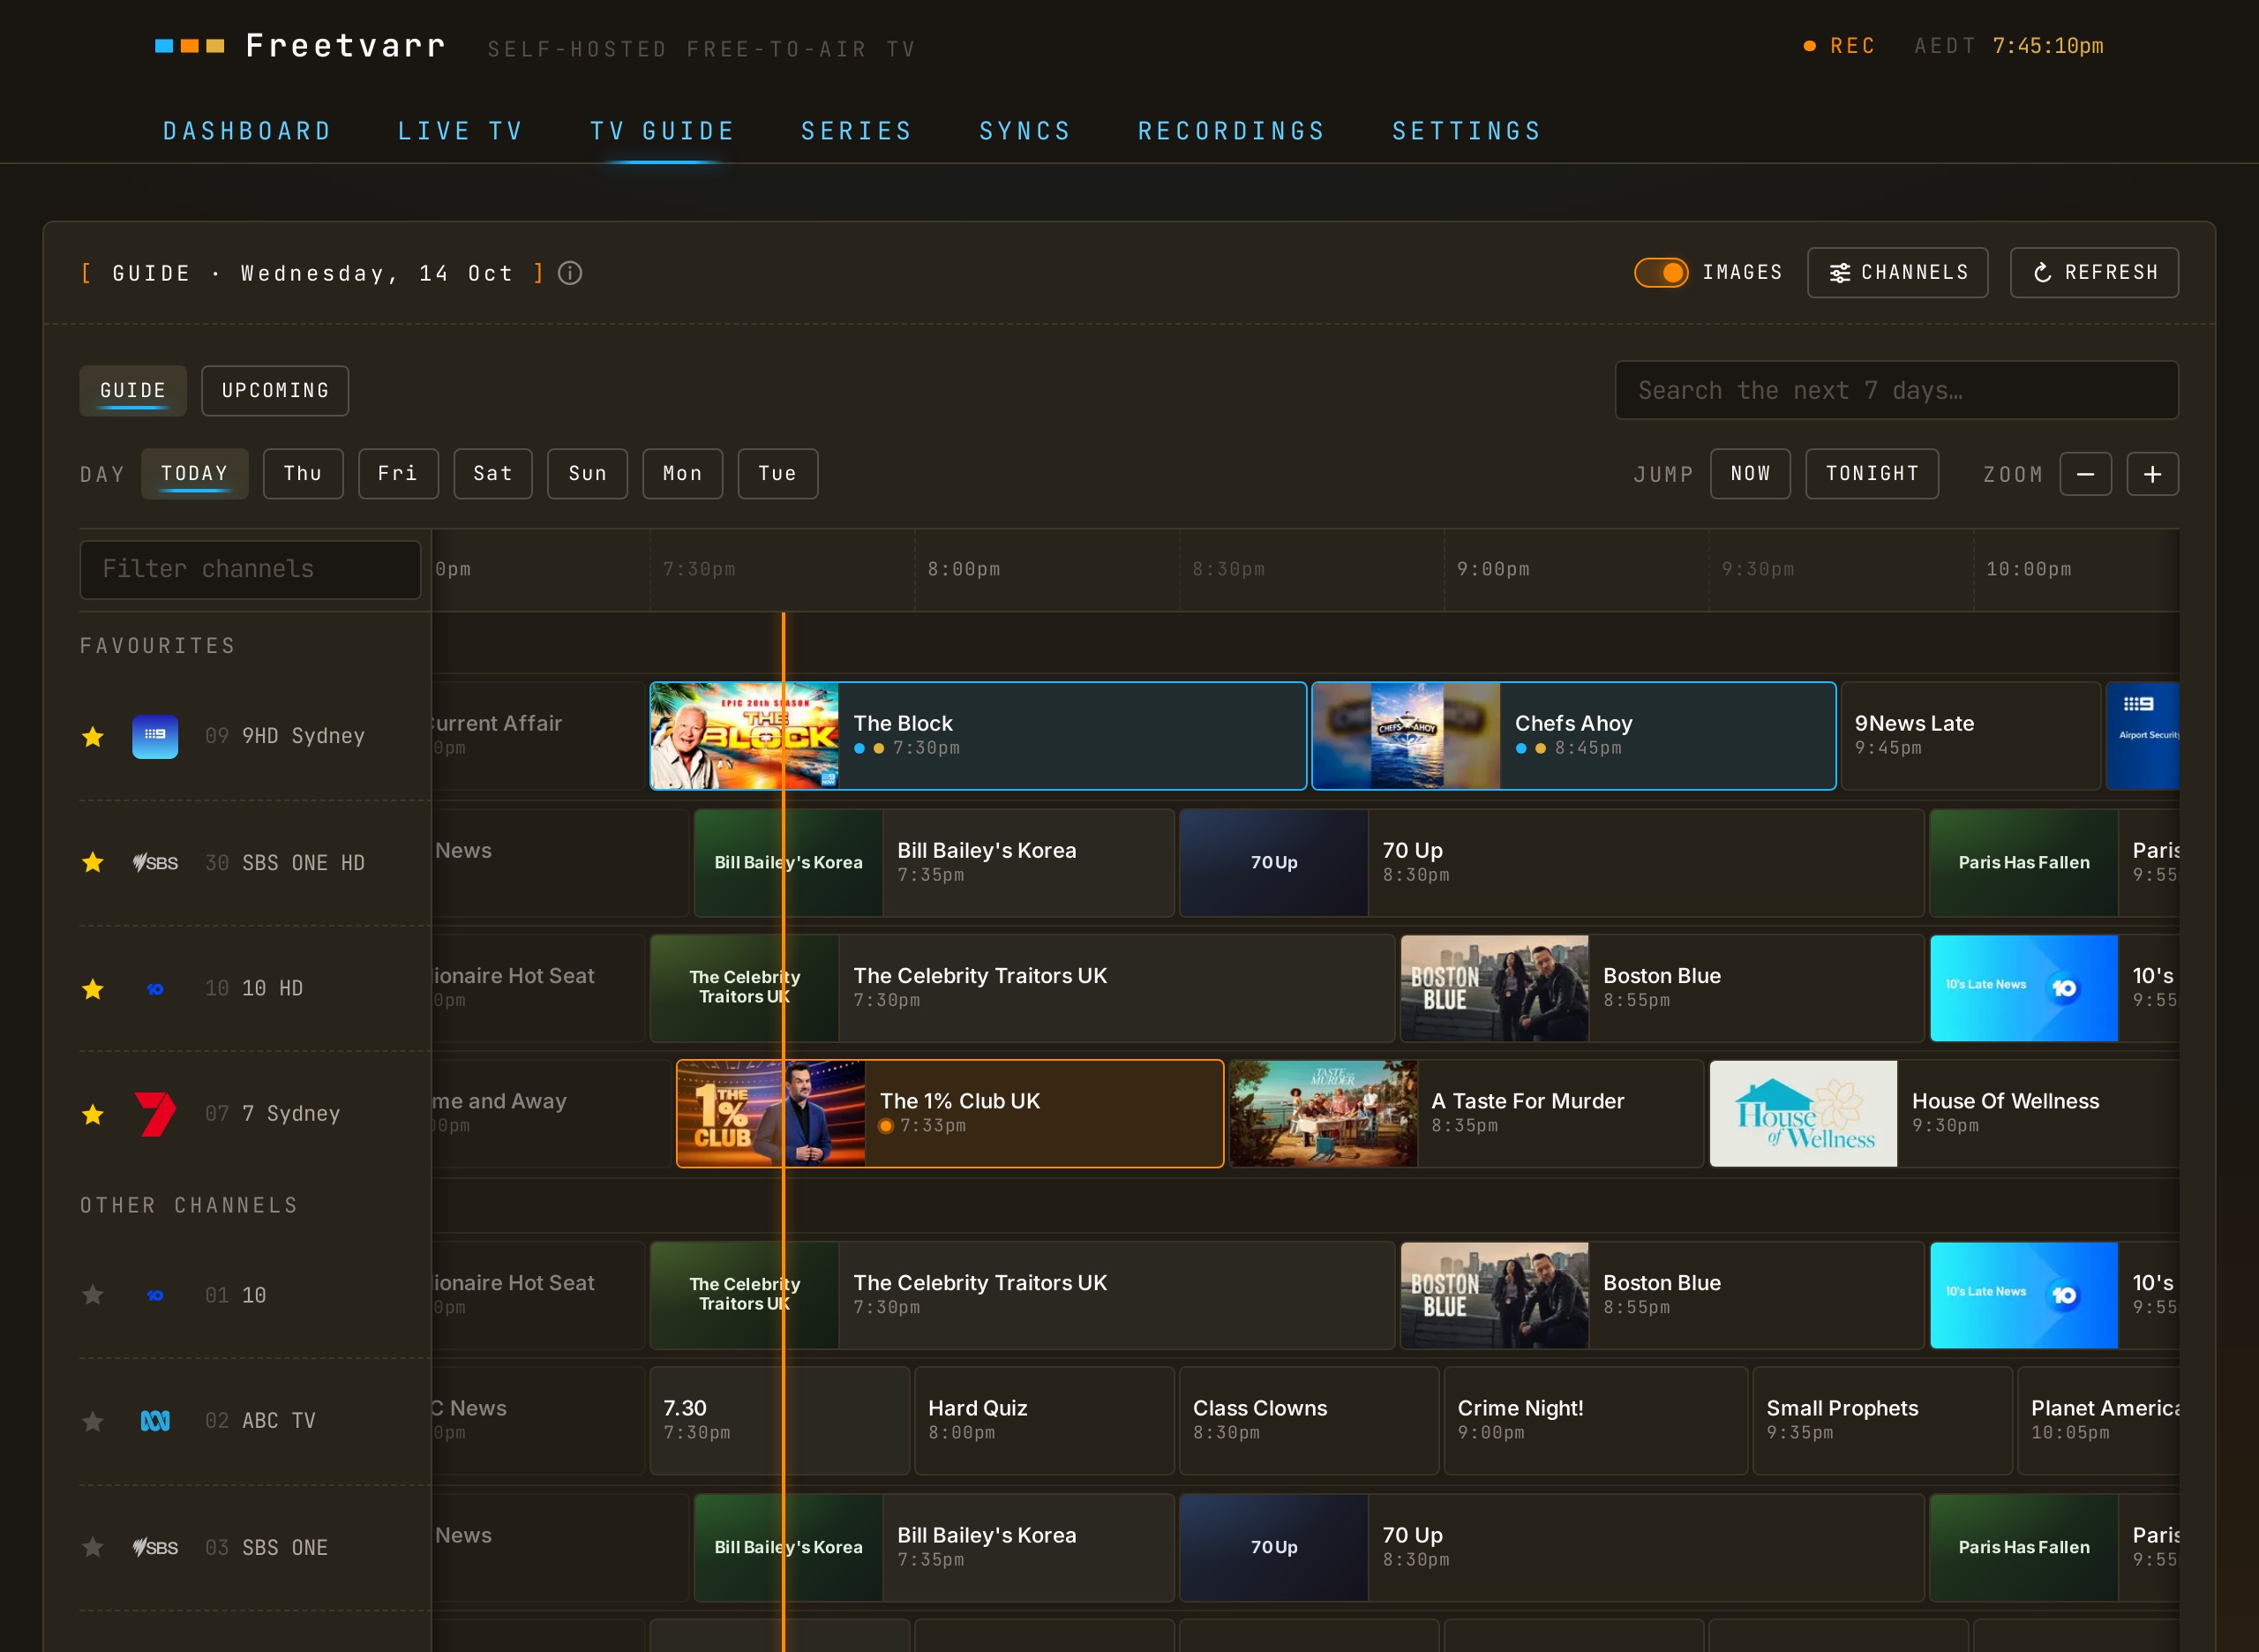Open The Block programme thumbnail
The image size is (2259, 1652).
click(x=744, y=736)
